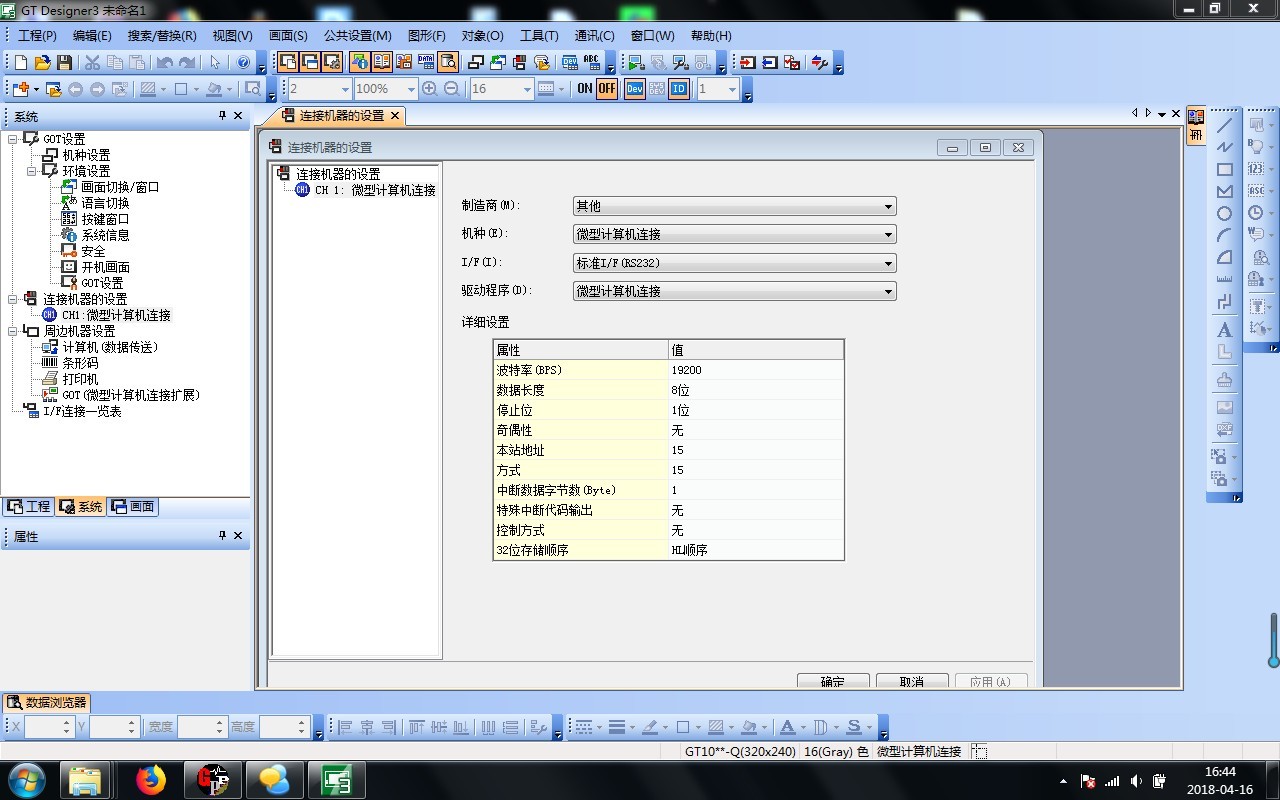1280x800 pixels.
Task: Open the 公共设置(M) menu
Action: (357, 36)
